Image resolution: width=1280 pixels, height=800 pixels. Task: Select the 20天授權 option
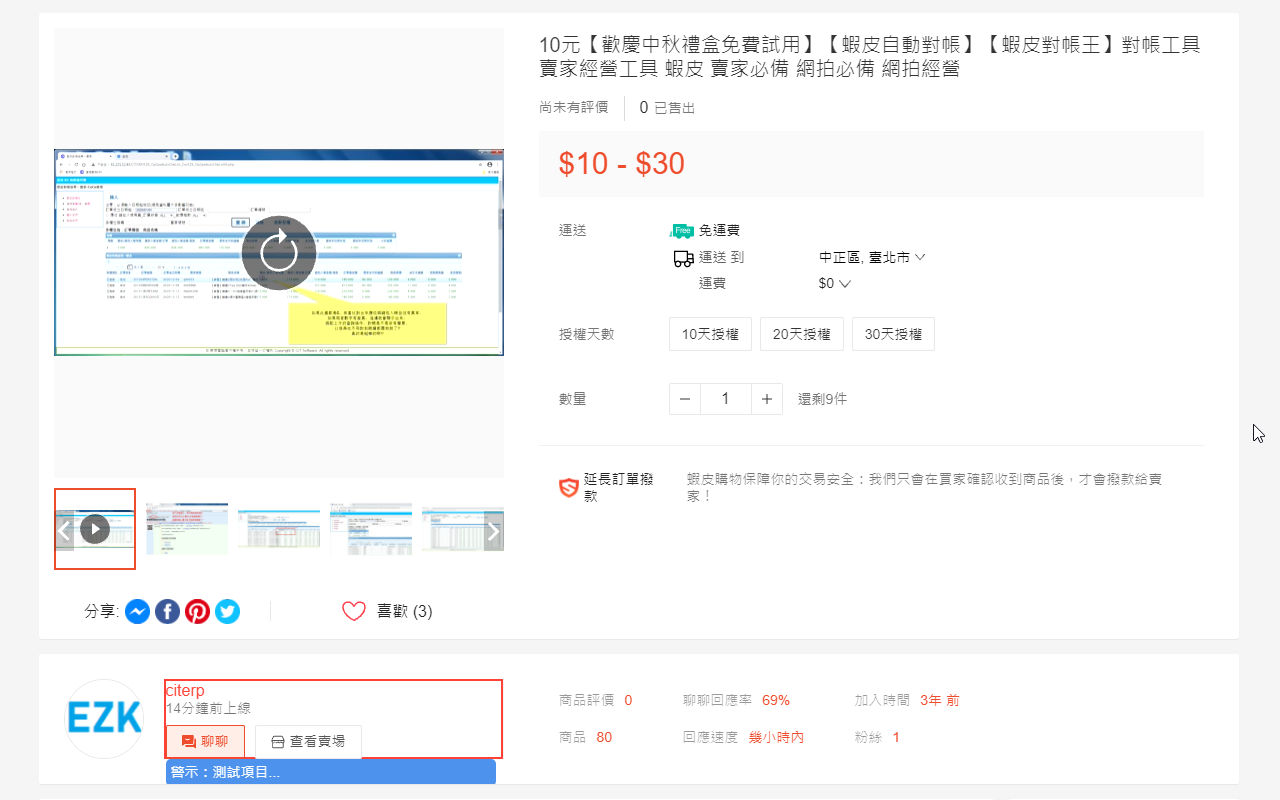pos(801,334)
